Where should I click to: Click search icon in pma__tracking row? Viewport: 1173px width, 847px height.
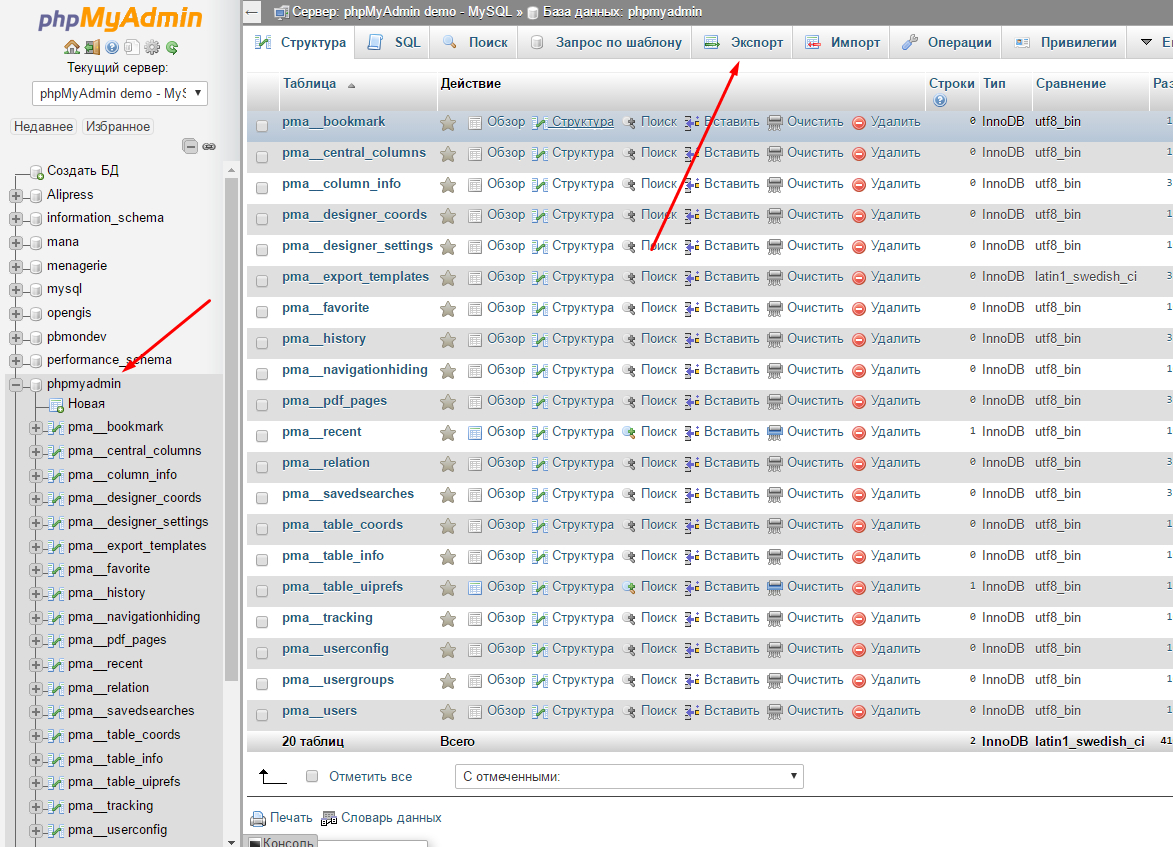click(x=629, y=619)
